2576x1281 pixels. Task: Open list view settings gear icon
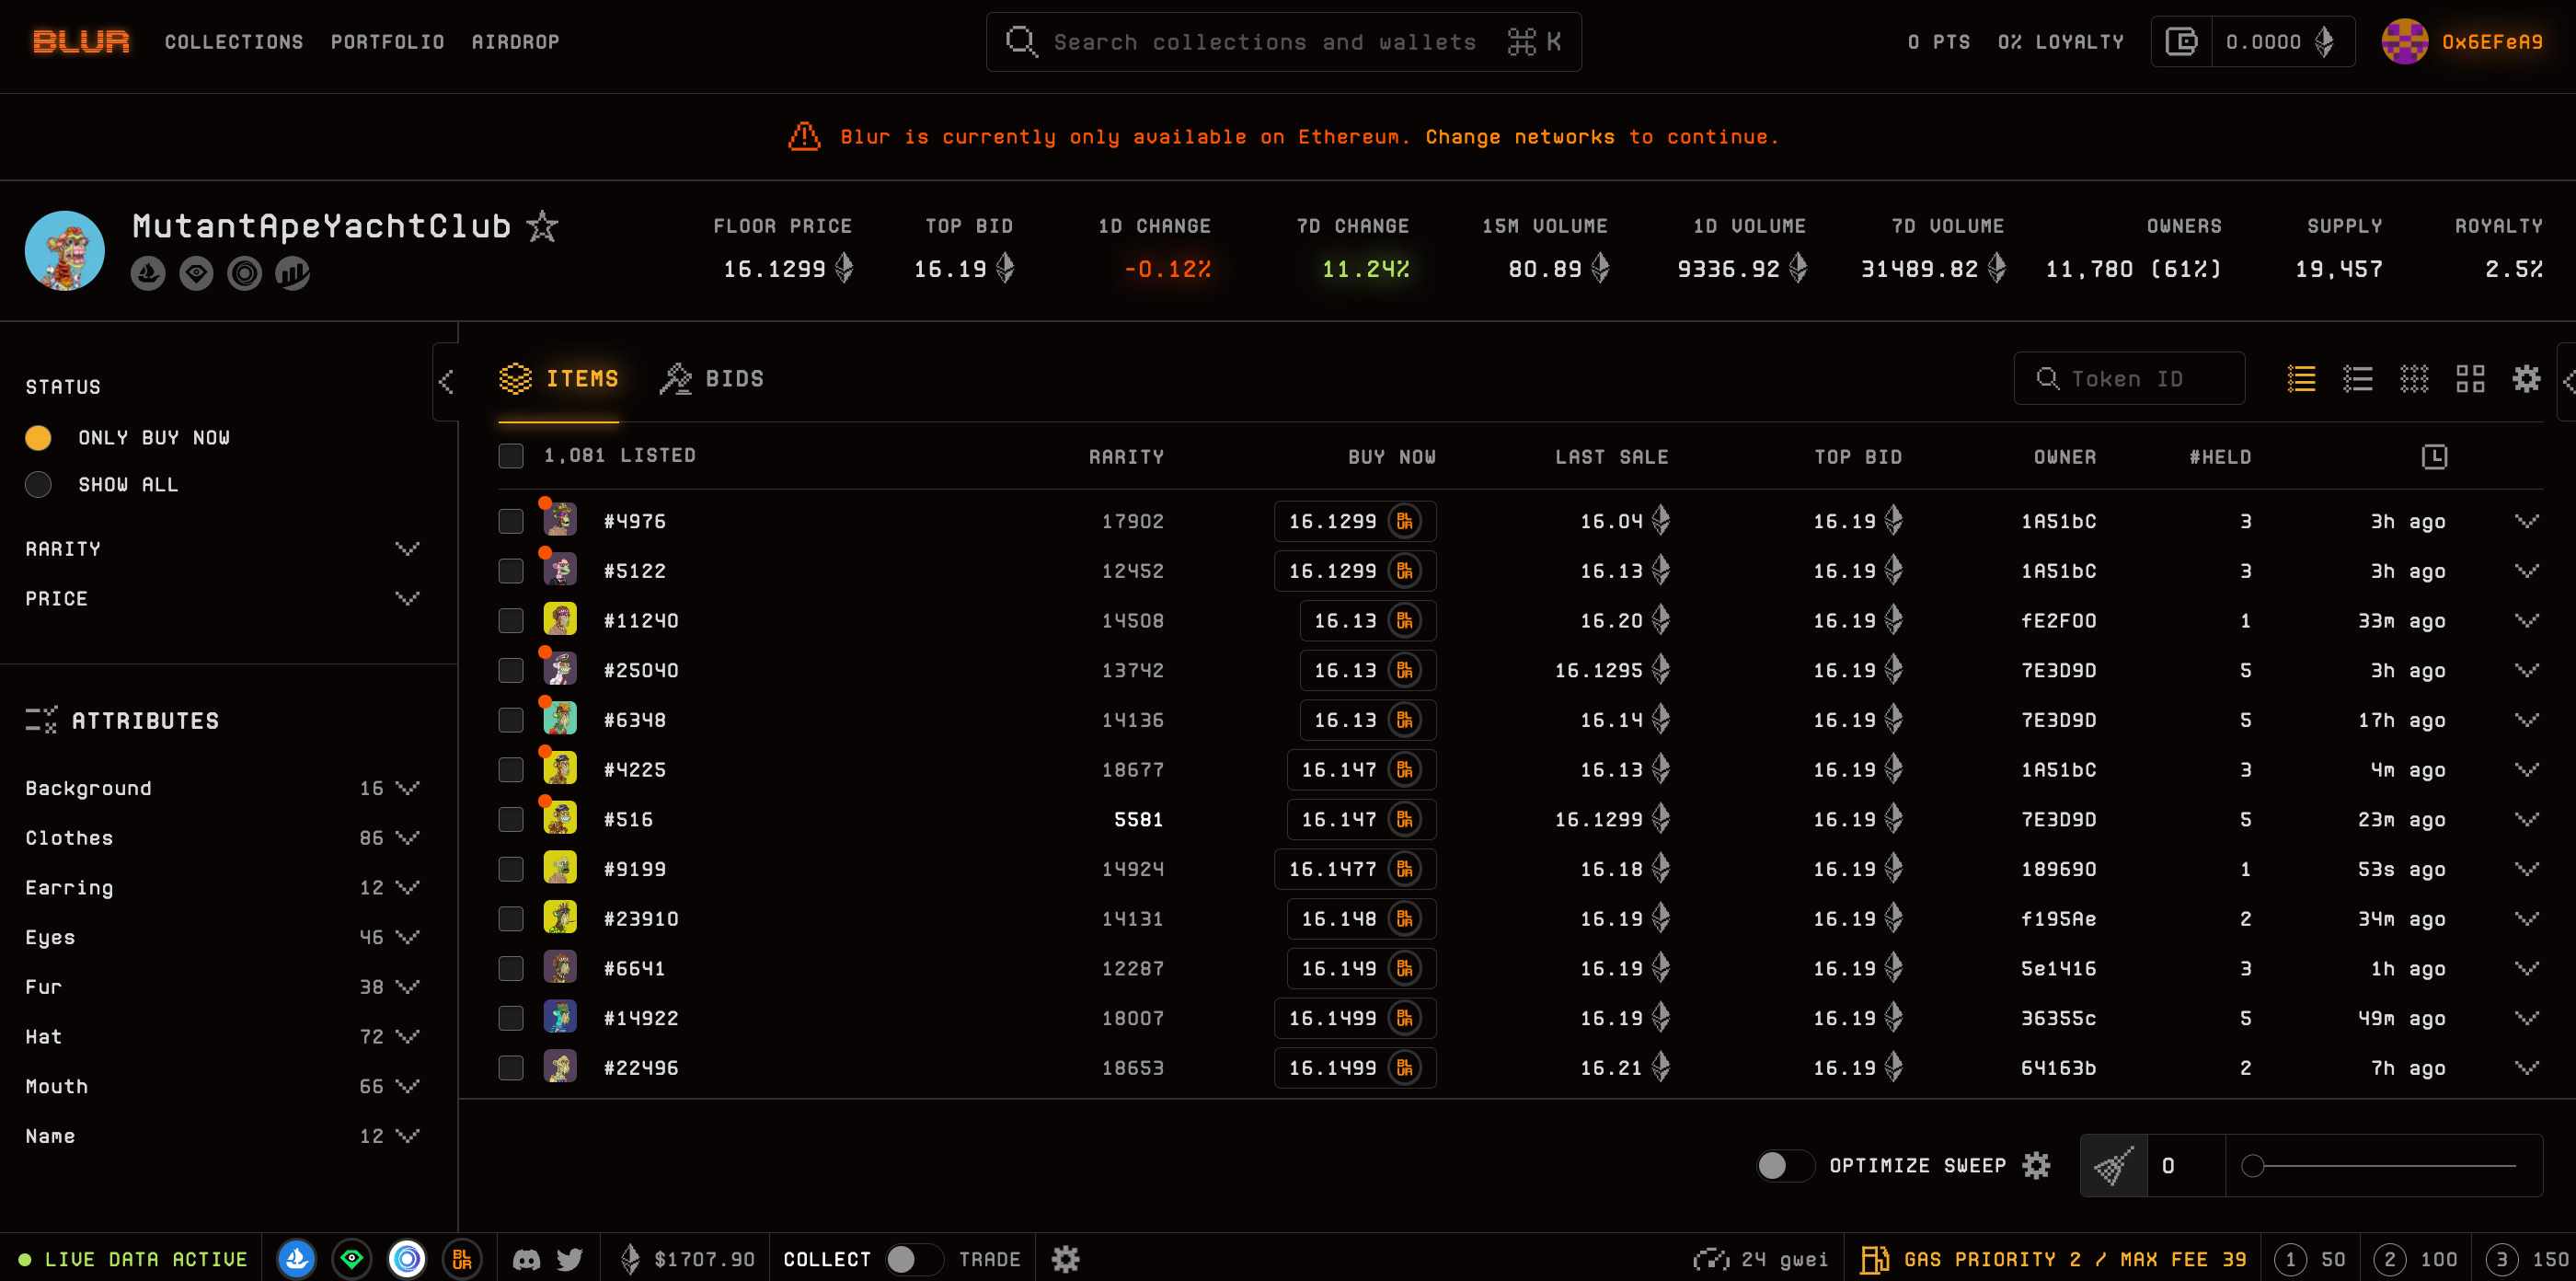coord(2526,379)
